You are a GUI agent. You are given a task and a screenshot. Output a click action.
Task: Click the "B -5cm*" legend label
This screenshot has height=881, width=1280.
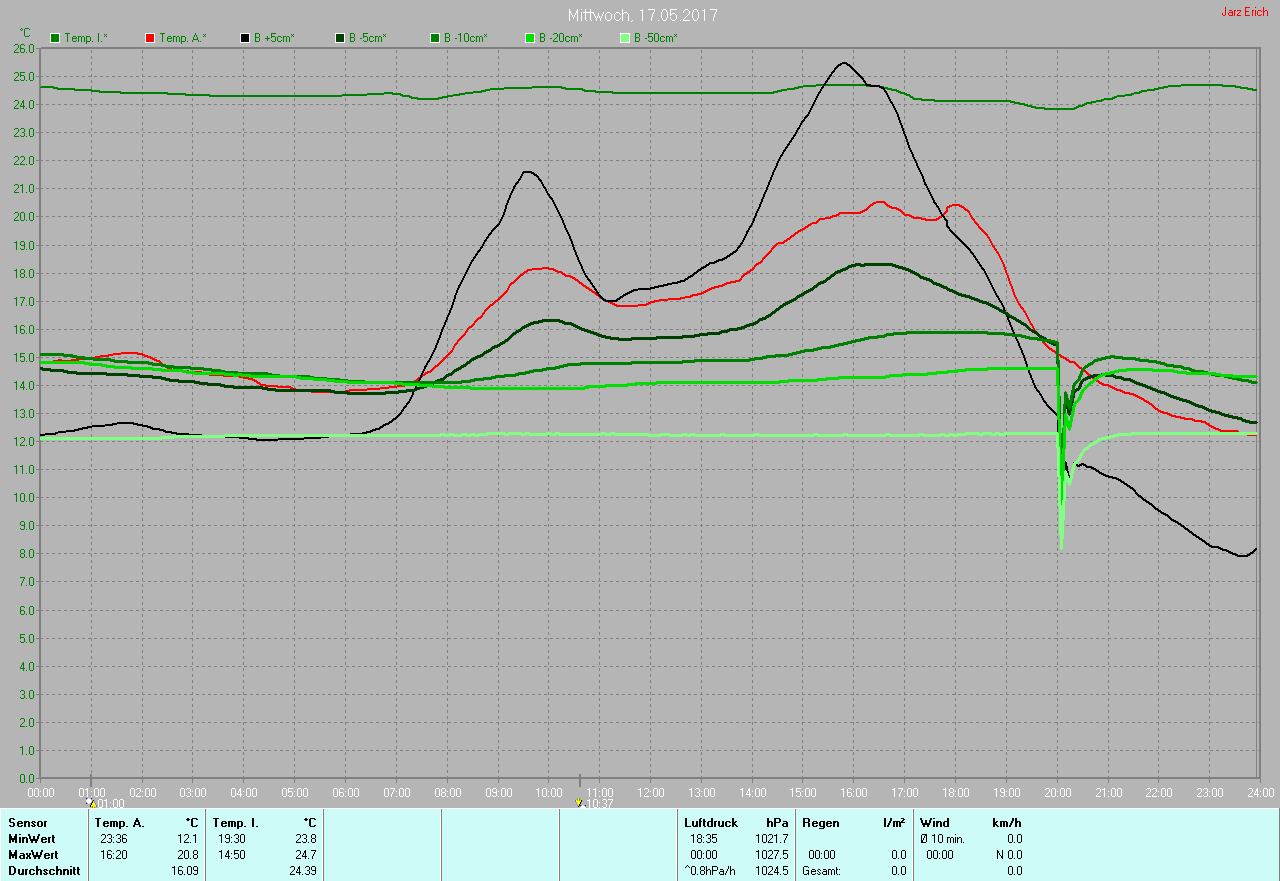pos(367,38)
